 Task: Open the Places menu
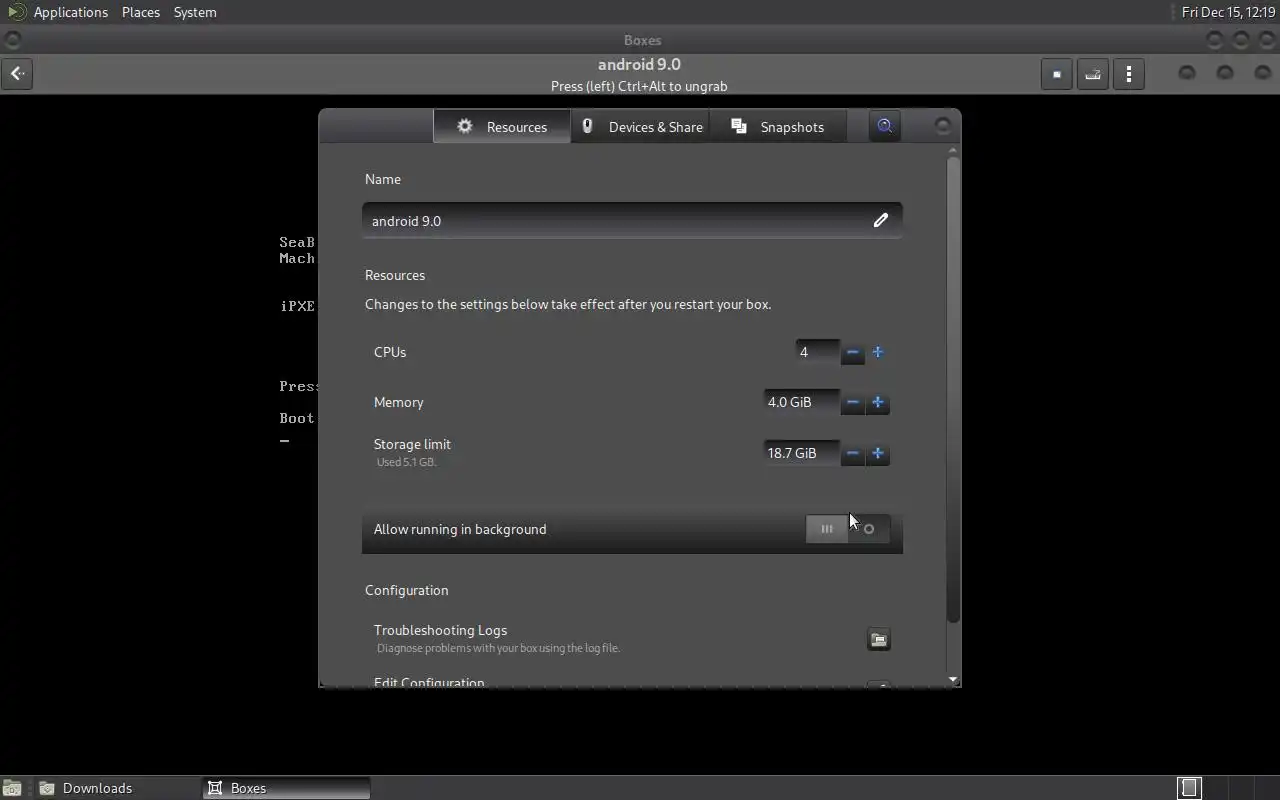pyautogui.click(x=141, y=12)
